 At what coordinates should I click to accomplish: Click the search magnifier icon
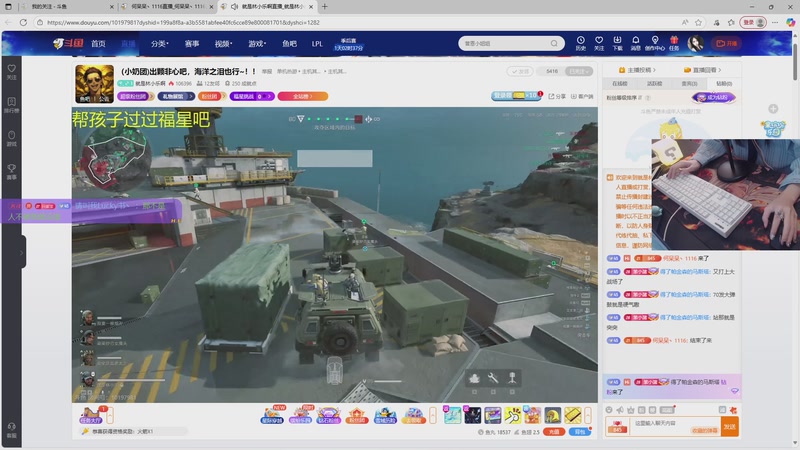pyautogui.click(x=554, y=43)
